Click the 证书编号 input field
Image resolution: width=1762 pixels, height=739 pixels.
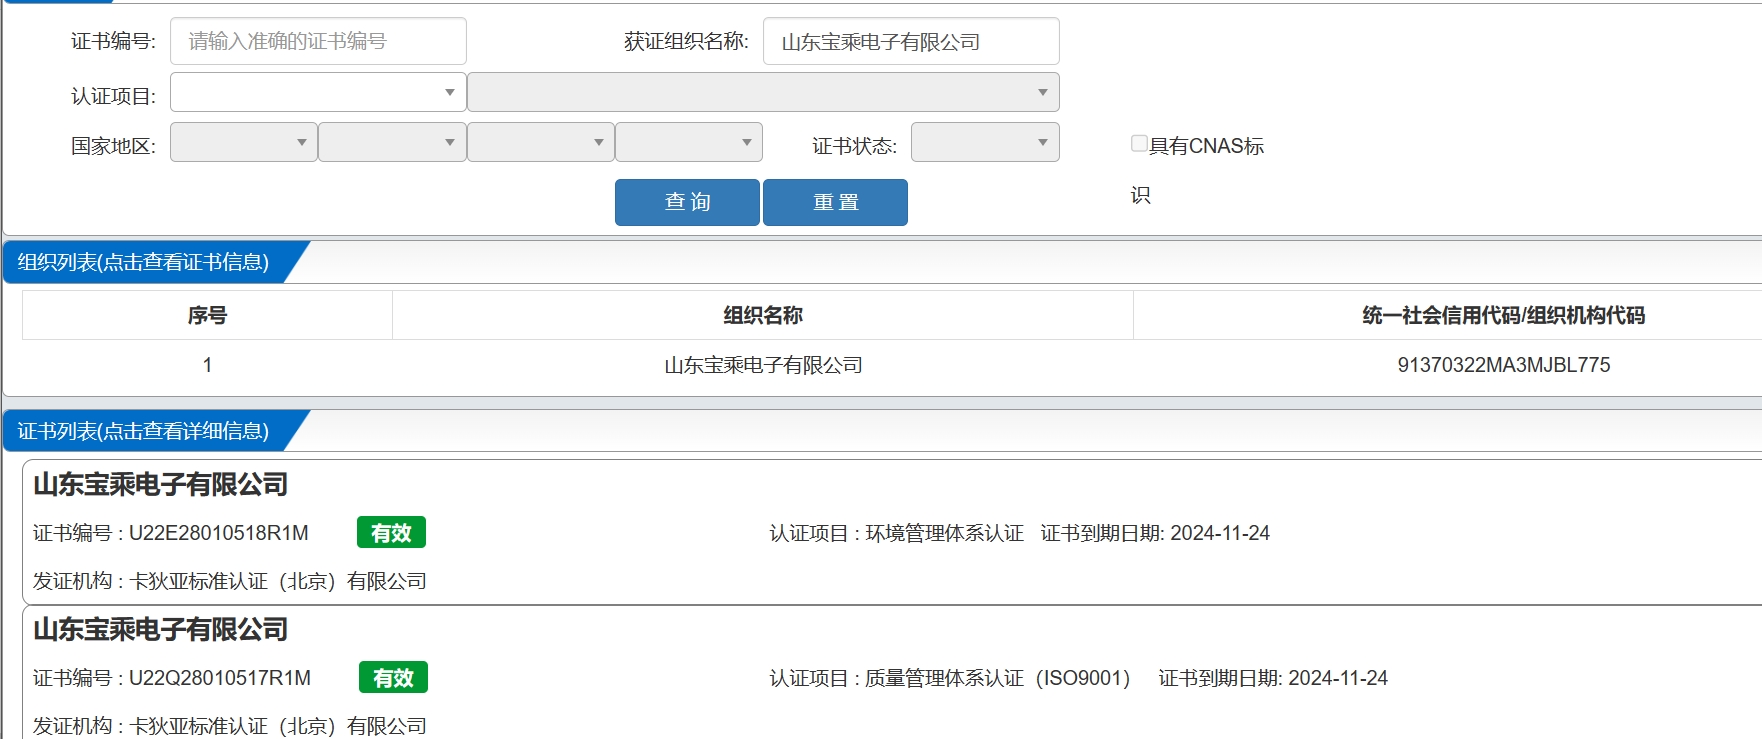click(x=318, y=41)
